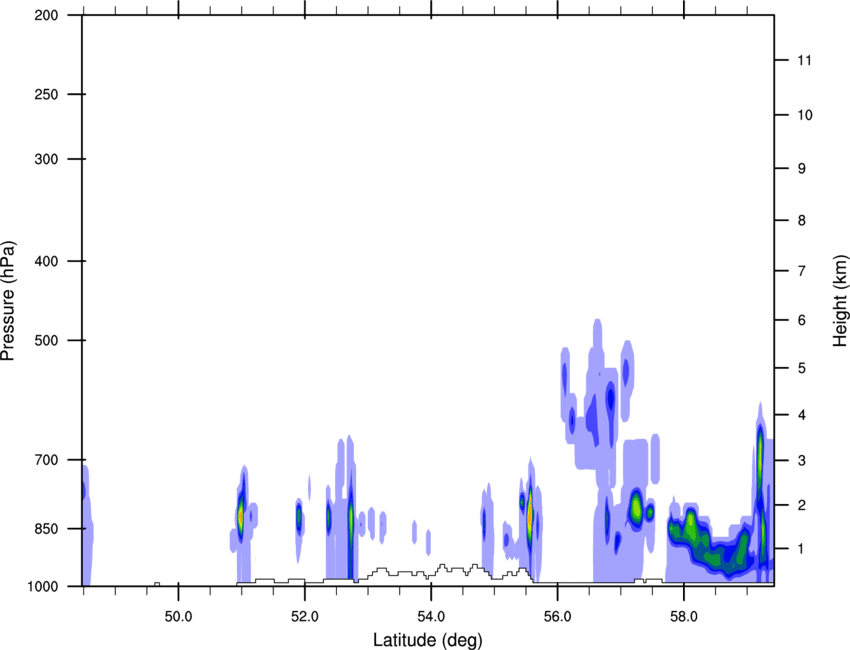Click the 2 km height label
This screenshot has height=650, width=850.
[802, 505]
